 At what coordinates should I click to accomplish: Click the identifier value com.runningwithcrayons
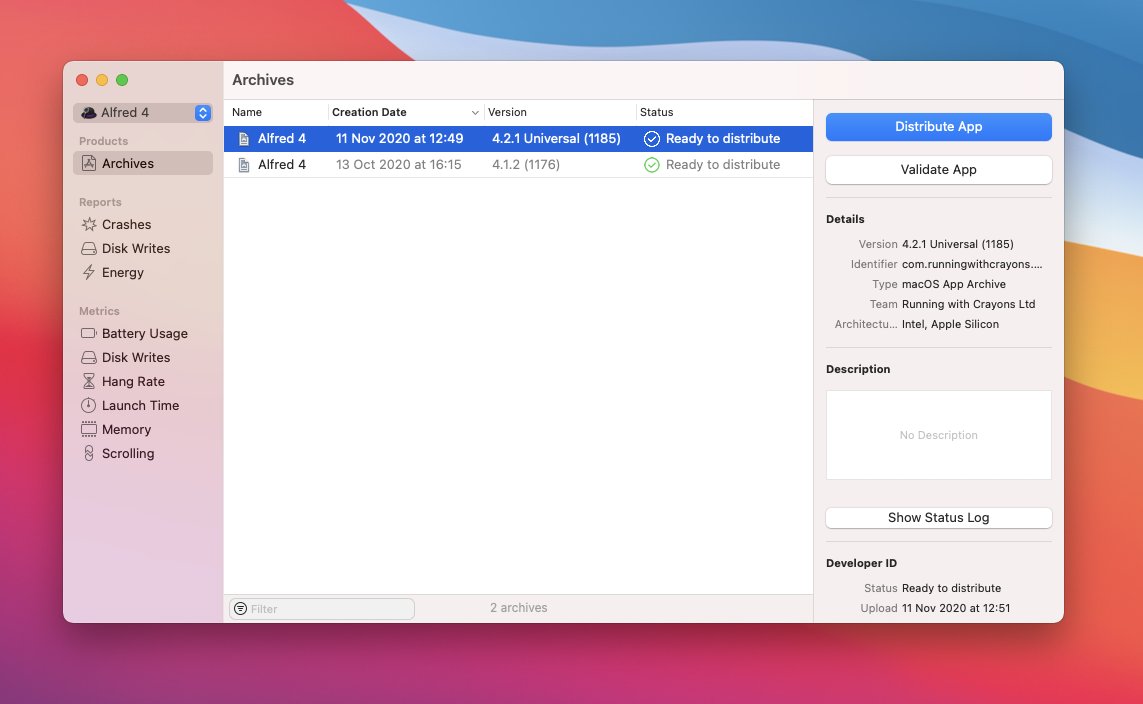click(972, 264)
